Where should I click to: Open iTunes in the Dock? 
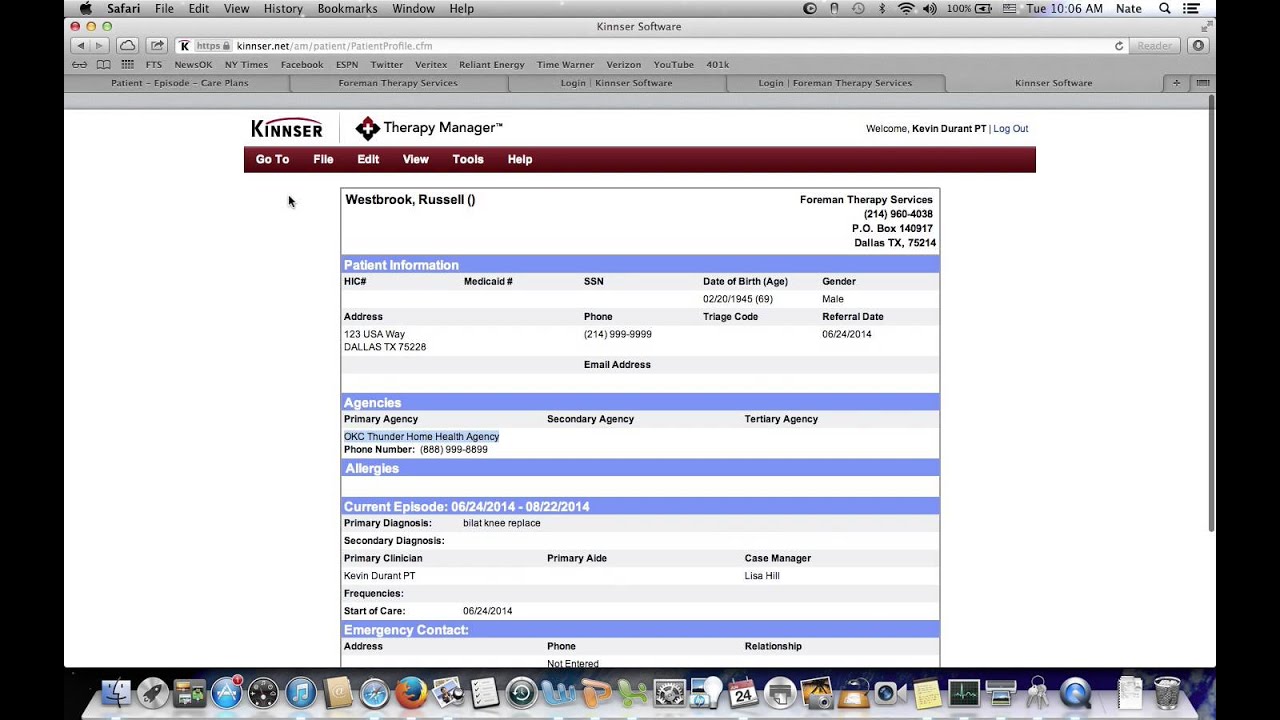[300, 693]
